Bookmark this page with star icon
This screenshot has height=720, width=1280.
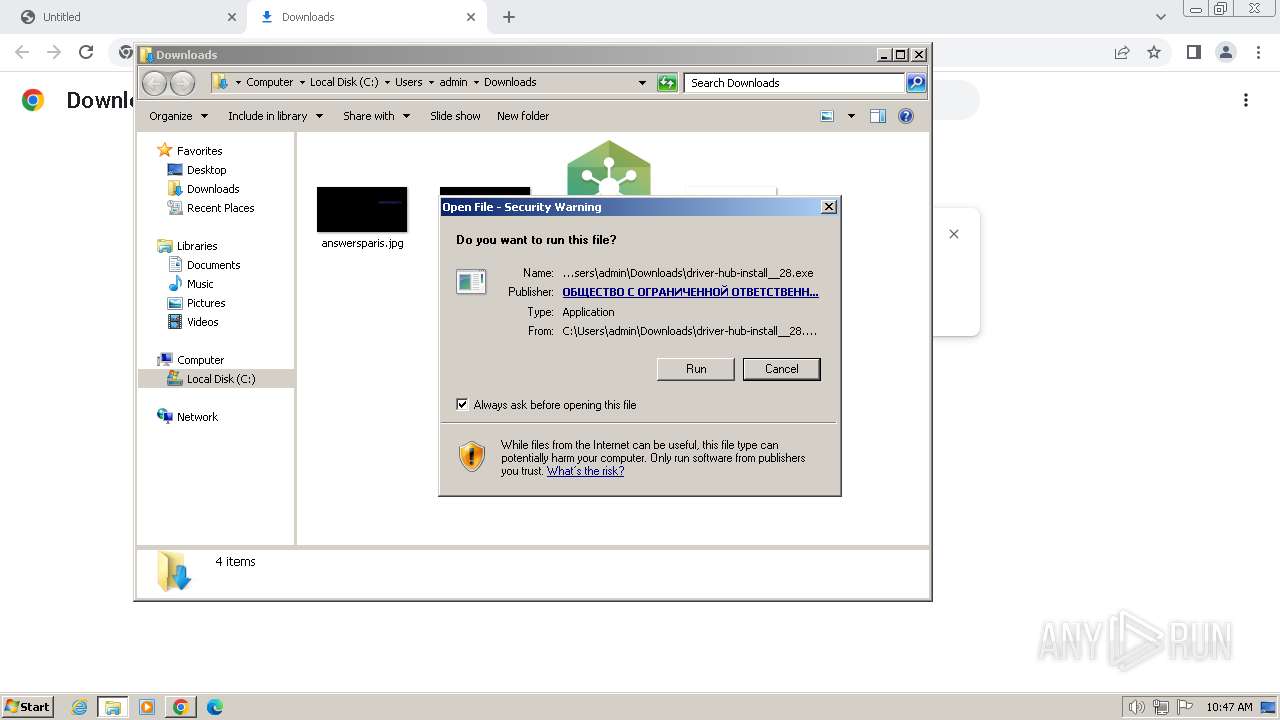point(1154,52)
